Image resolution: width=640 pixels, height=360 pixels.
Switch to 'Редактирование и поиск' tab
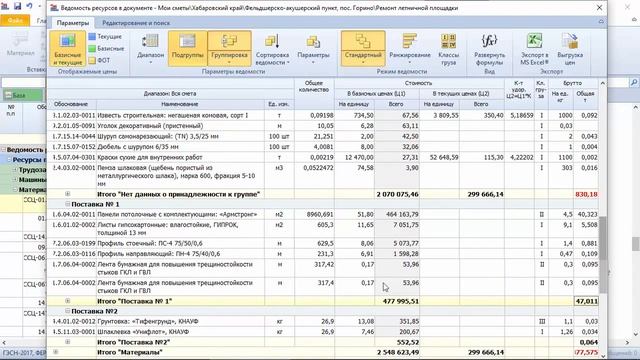coord(136,23)
